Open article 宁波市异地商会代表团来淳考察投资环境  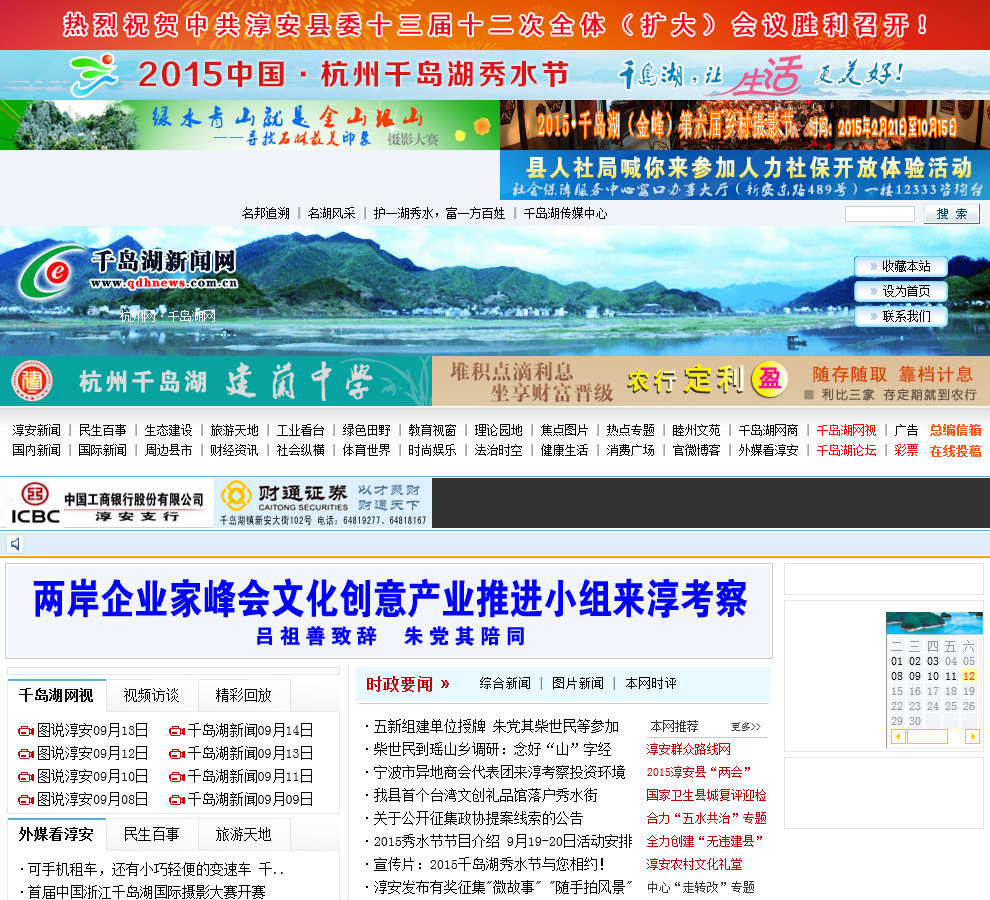point(499,772)
